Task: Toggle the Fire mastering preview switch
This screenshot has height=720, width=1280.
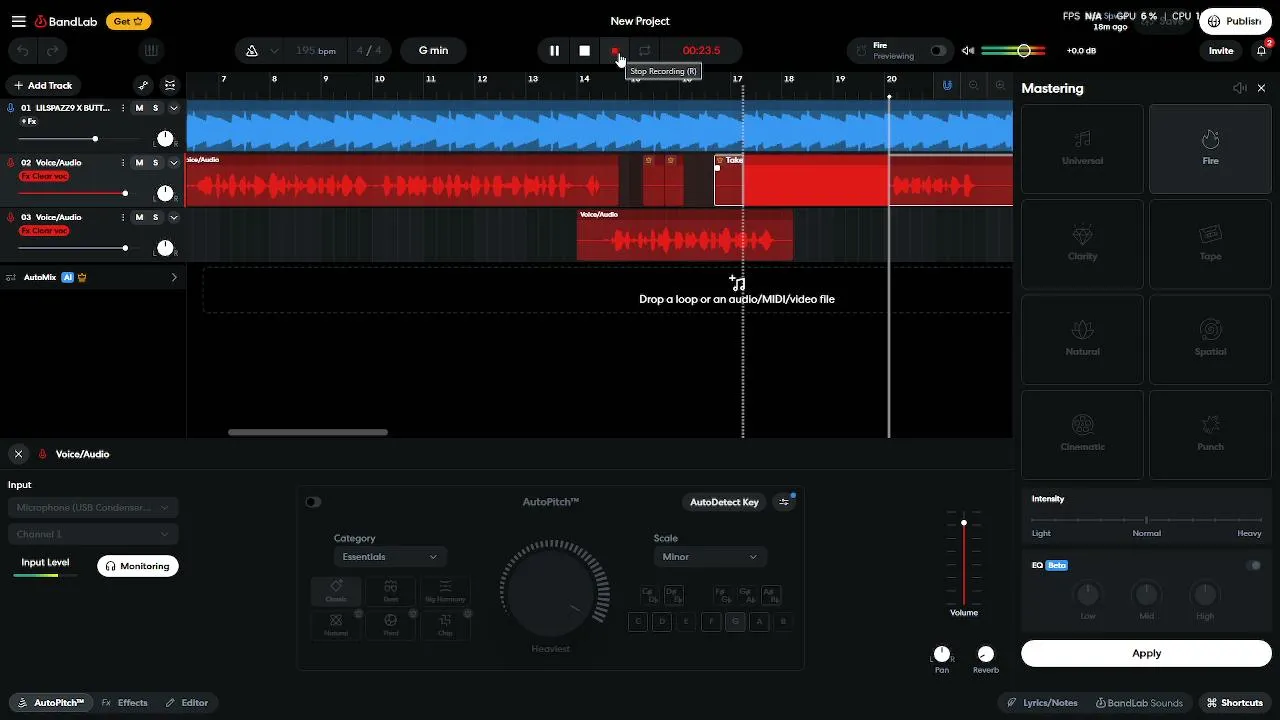Action: 938,51
